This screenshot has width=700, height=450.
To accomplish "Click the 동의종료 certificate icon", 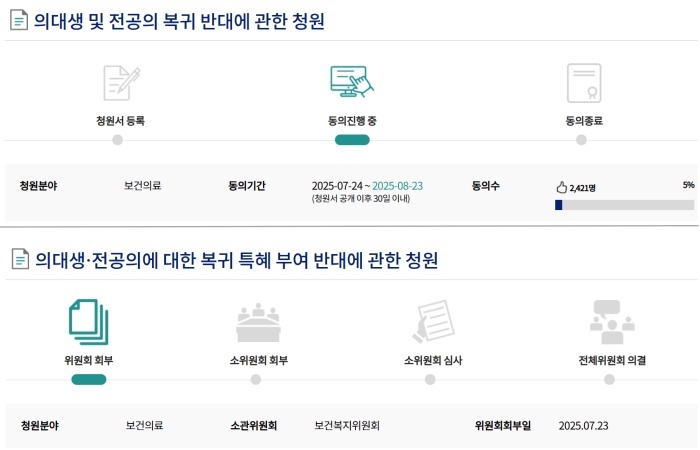I will [x=584, y=83].
